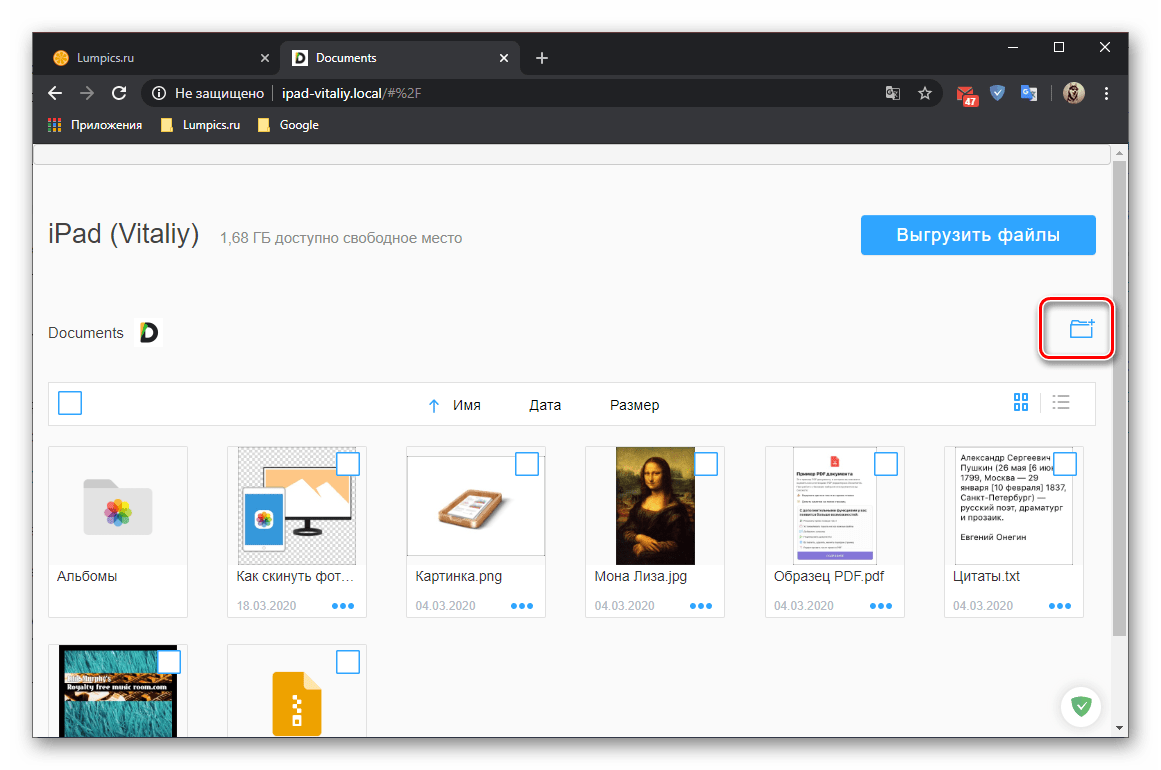This screenshot has height=770, width=1161.
Task: Open the Lumpics.ru bookmark
Action: pyautogui.click(x=200, y=125)
